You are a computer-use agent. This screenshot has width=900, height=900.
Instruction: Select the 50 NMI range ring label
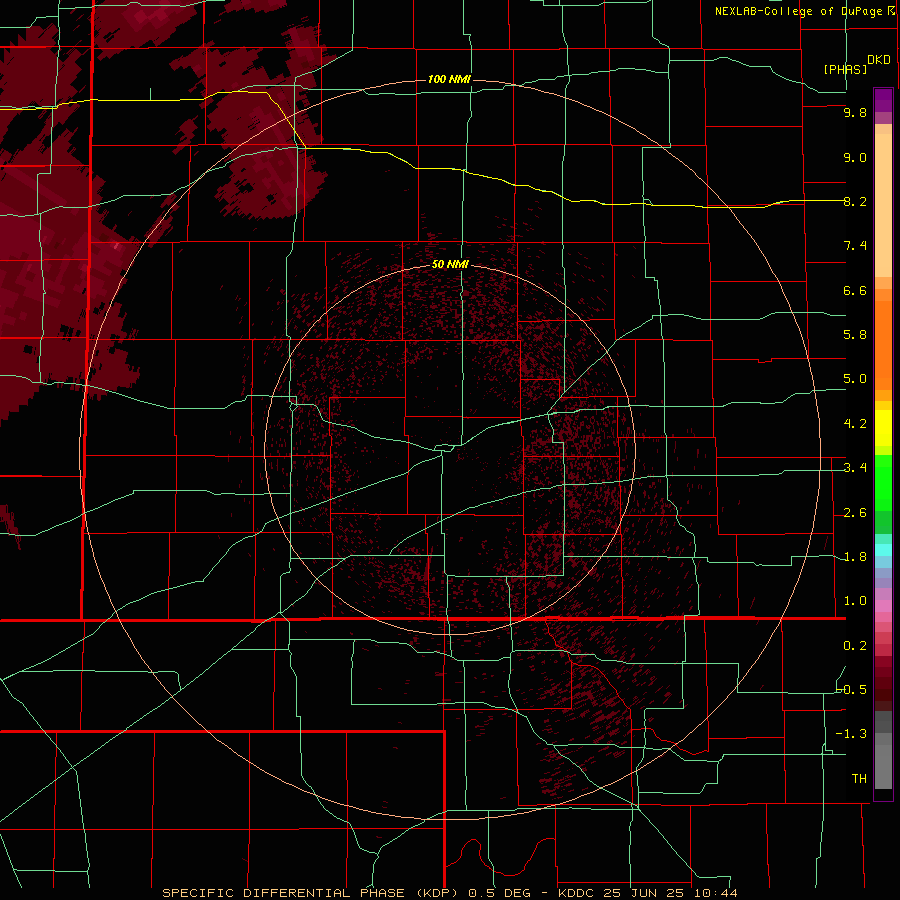pos(450,264)
